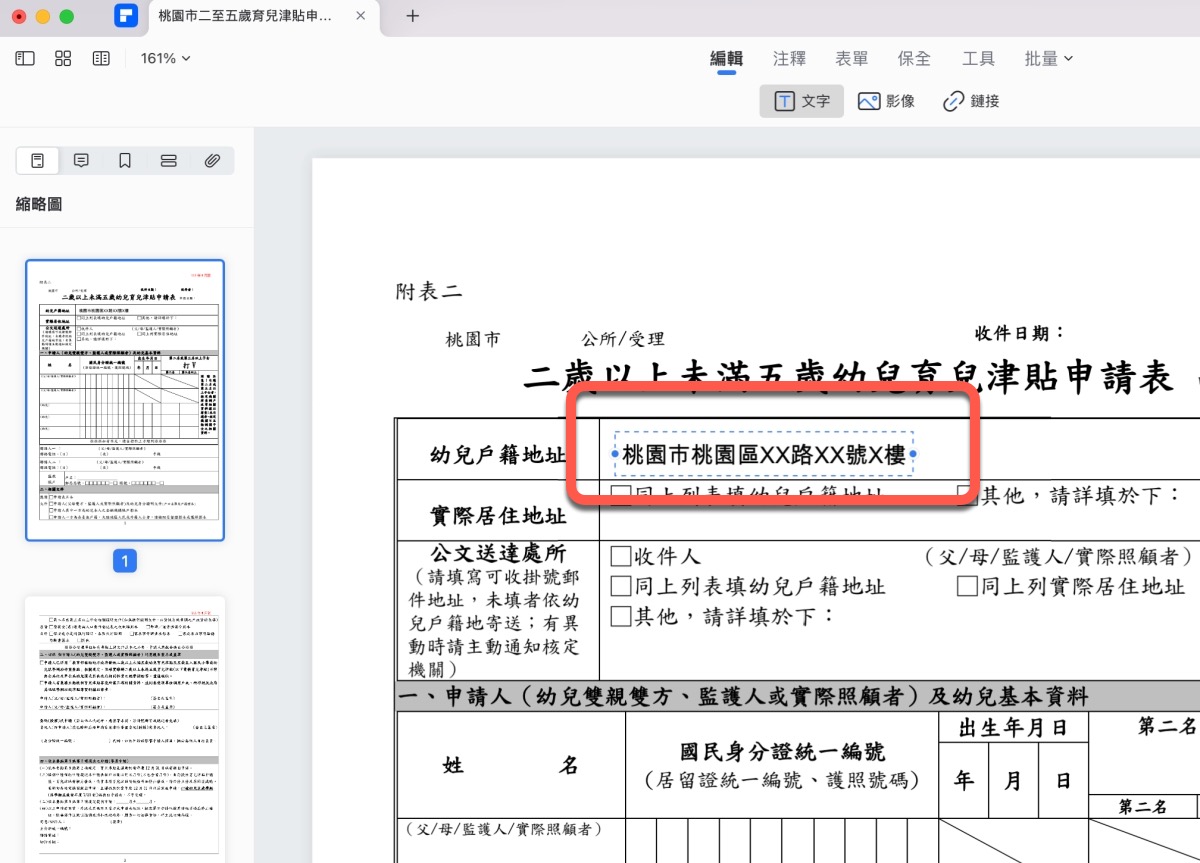Open the 161% zoom dropdown
The image size is (1200, 863).
pos(165,59)
